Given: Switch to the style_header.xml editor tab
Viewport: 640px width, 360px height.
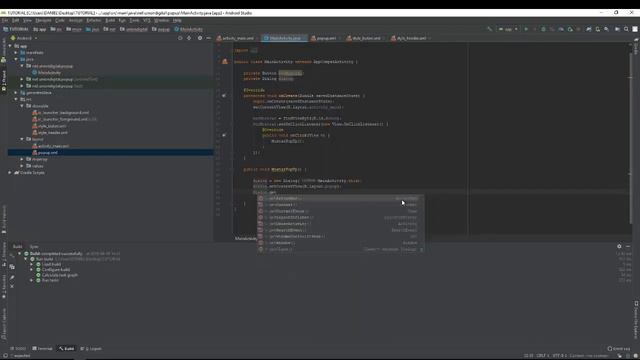Looking at the screenshot, I should (x=411, y=38).
